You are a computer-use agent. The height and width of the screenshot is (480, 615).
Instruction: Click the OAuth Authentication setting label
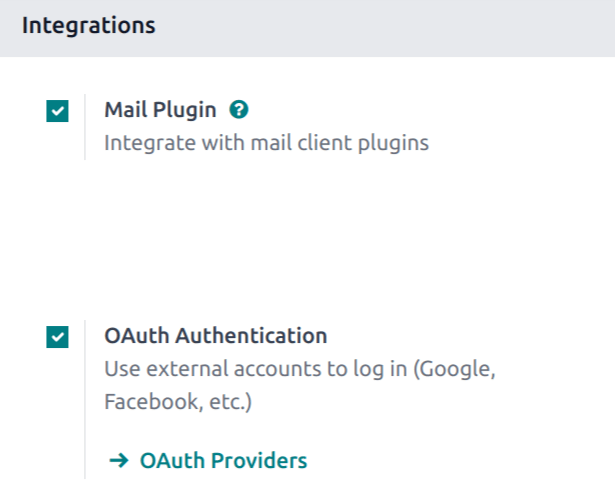tap(215, 335)
